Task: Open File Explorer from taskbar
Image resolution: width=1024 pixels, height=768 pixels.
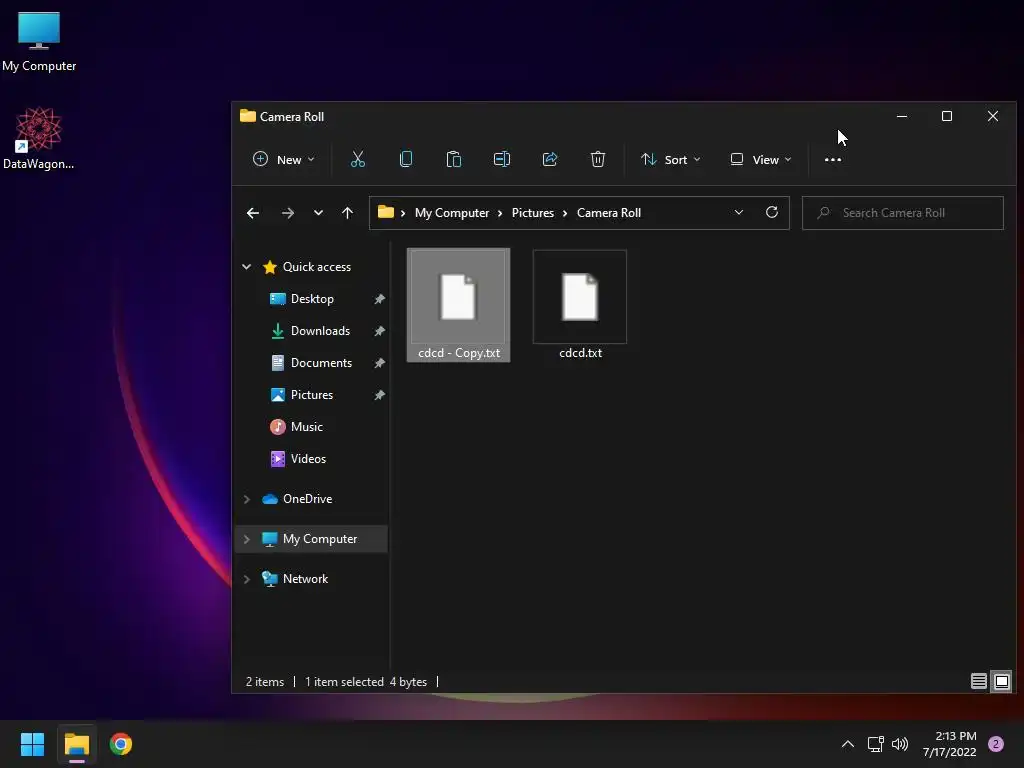Action: (x=76, y=744)
